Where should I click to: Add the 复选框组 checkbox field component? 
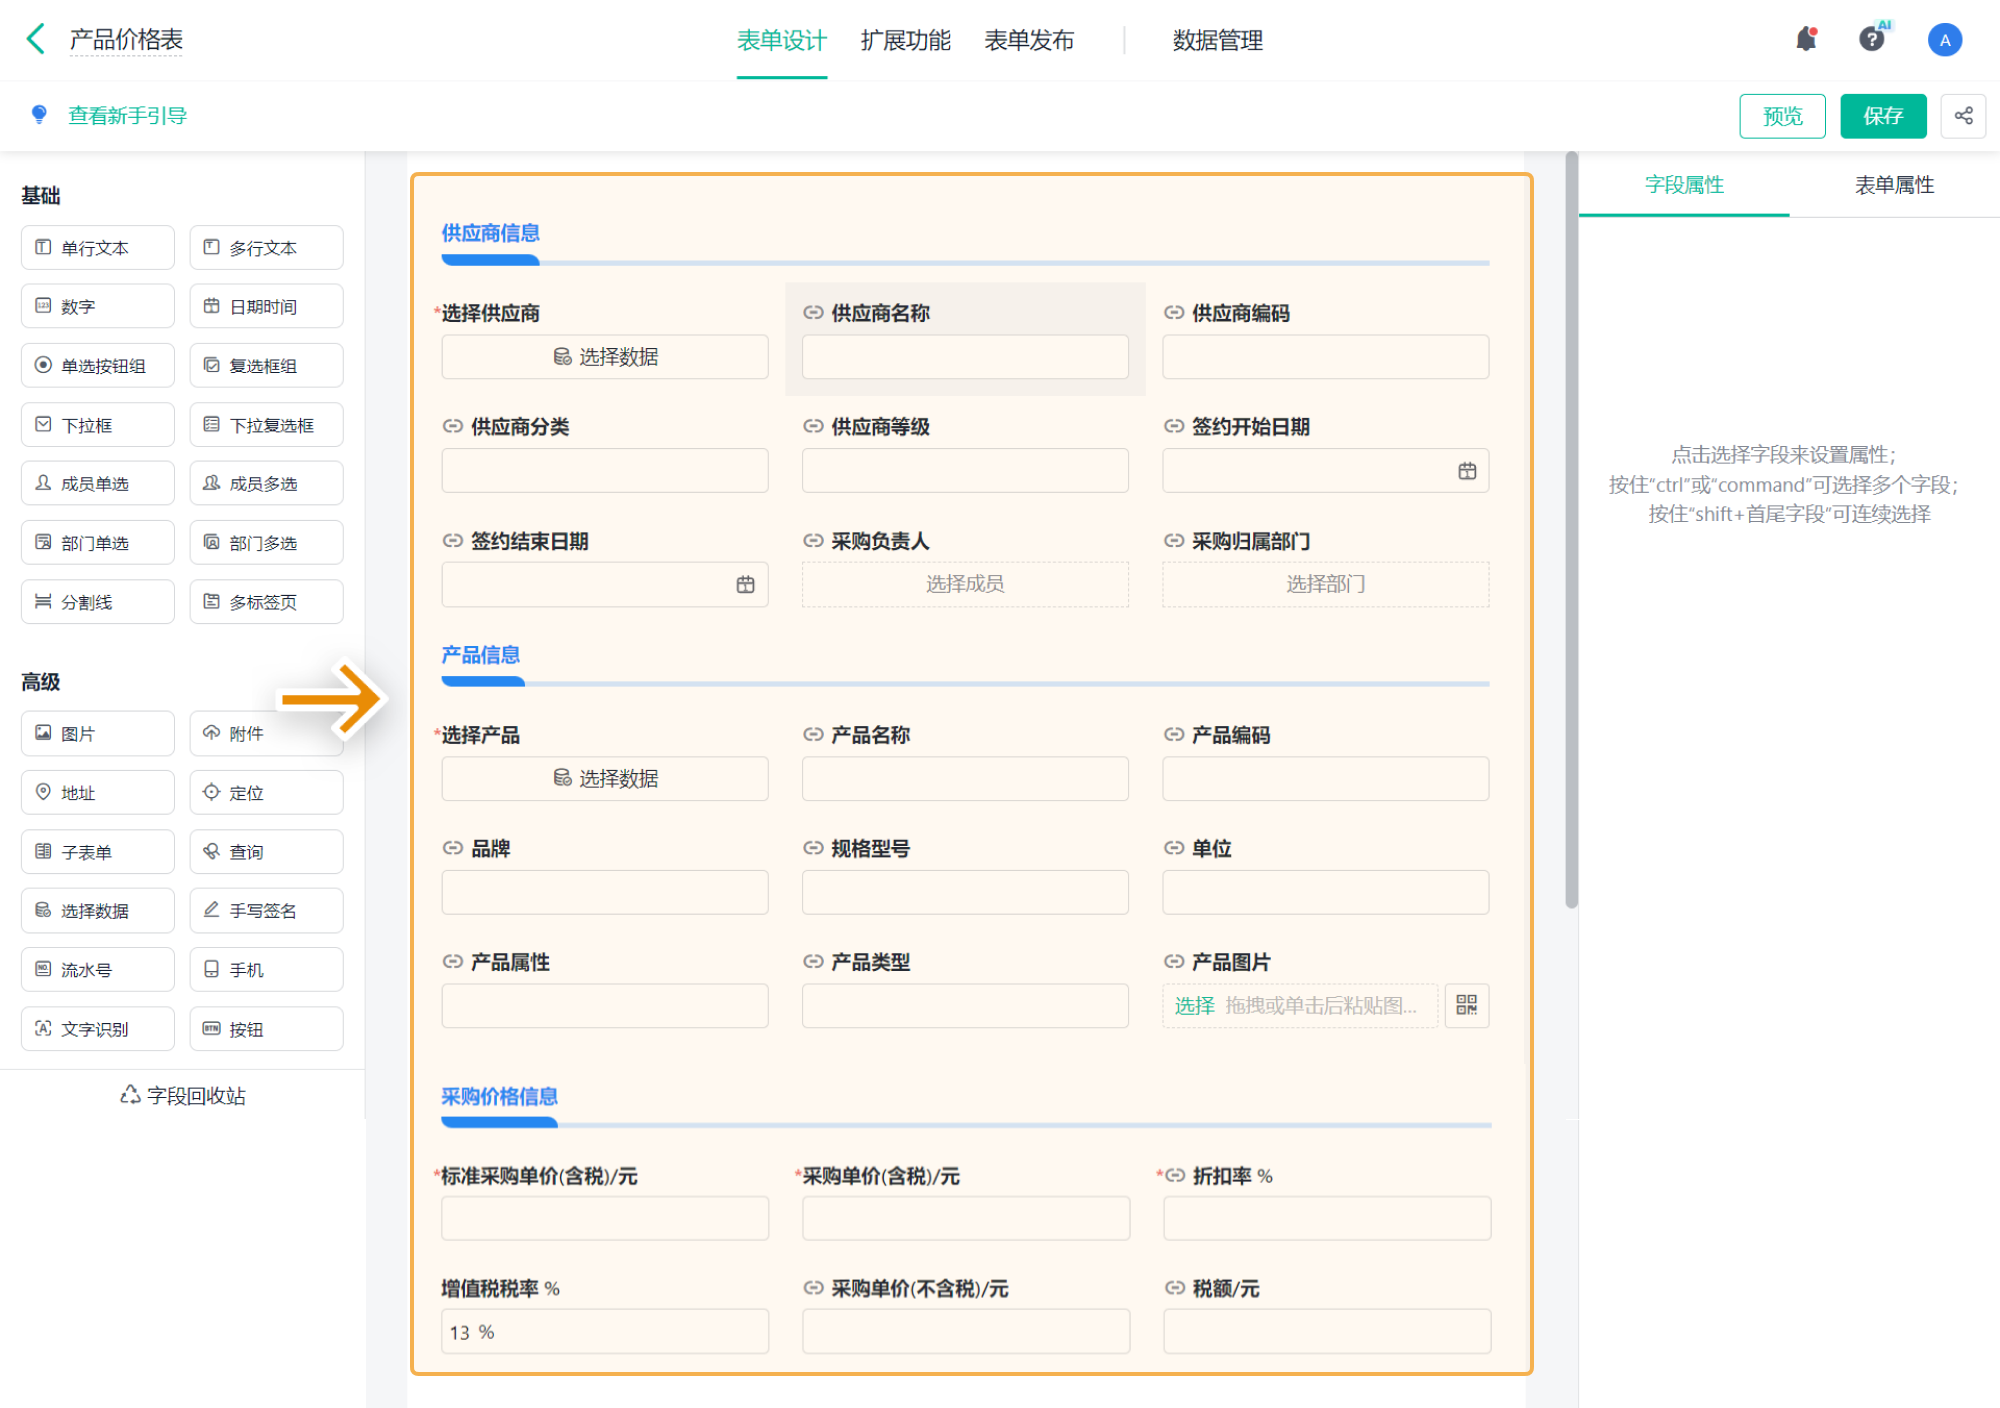point(266,366)
